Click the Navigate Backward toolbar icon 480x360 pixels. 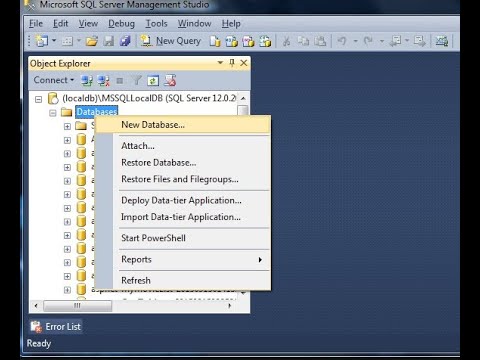pyautogui.click(x=396, y=41)
